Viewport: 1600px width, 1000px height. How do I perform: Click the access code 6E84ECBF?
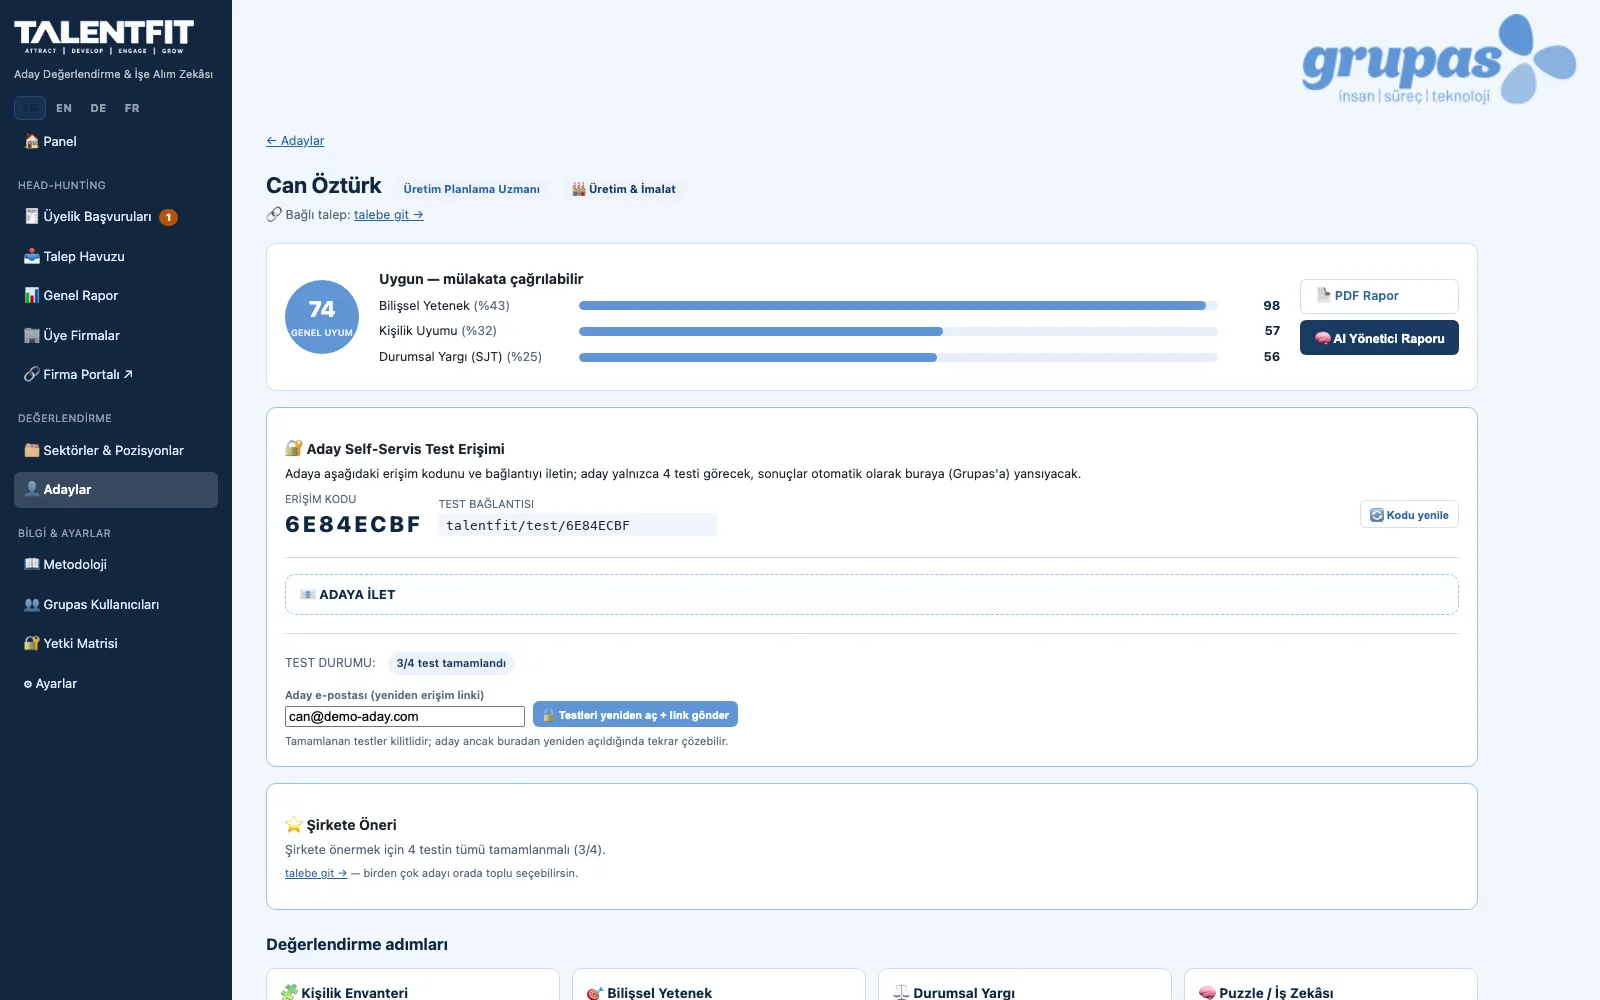pyautogui.click(x=353, y=525)
